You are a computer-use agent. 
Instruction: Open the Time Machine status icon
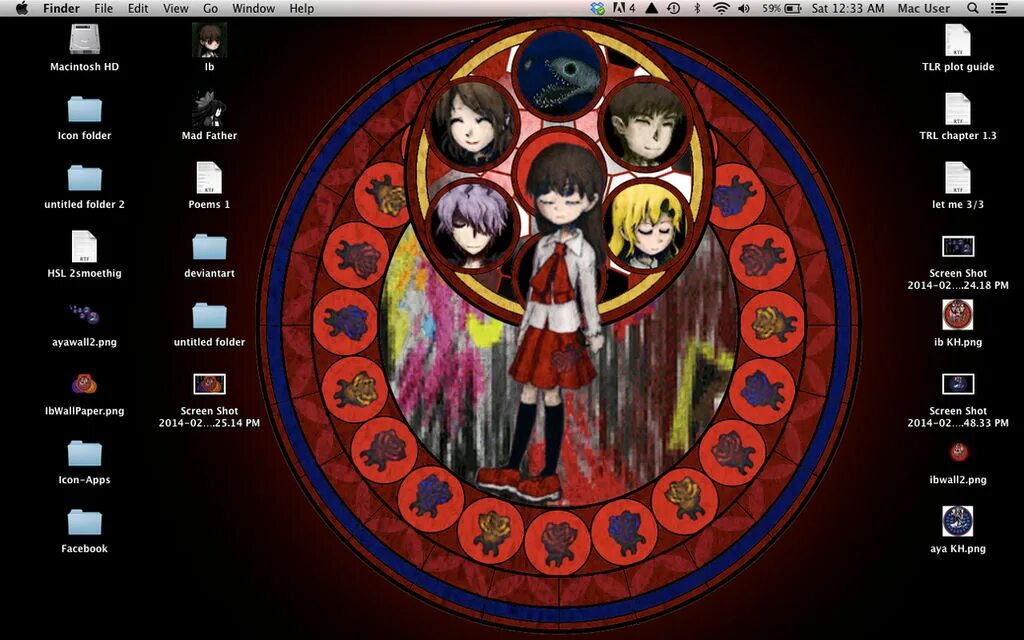point(674,8)
